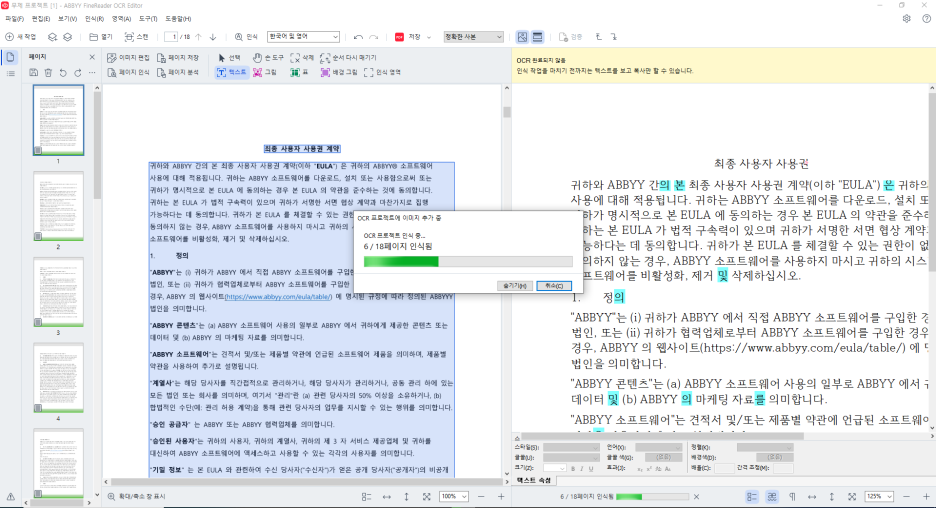Select the 그림 picture area tool
The height and width of the screenshot is (508, 936).
click(264, 73)
